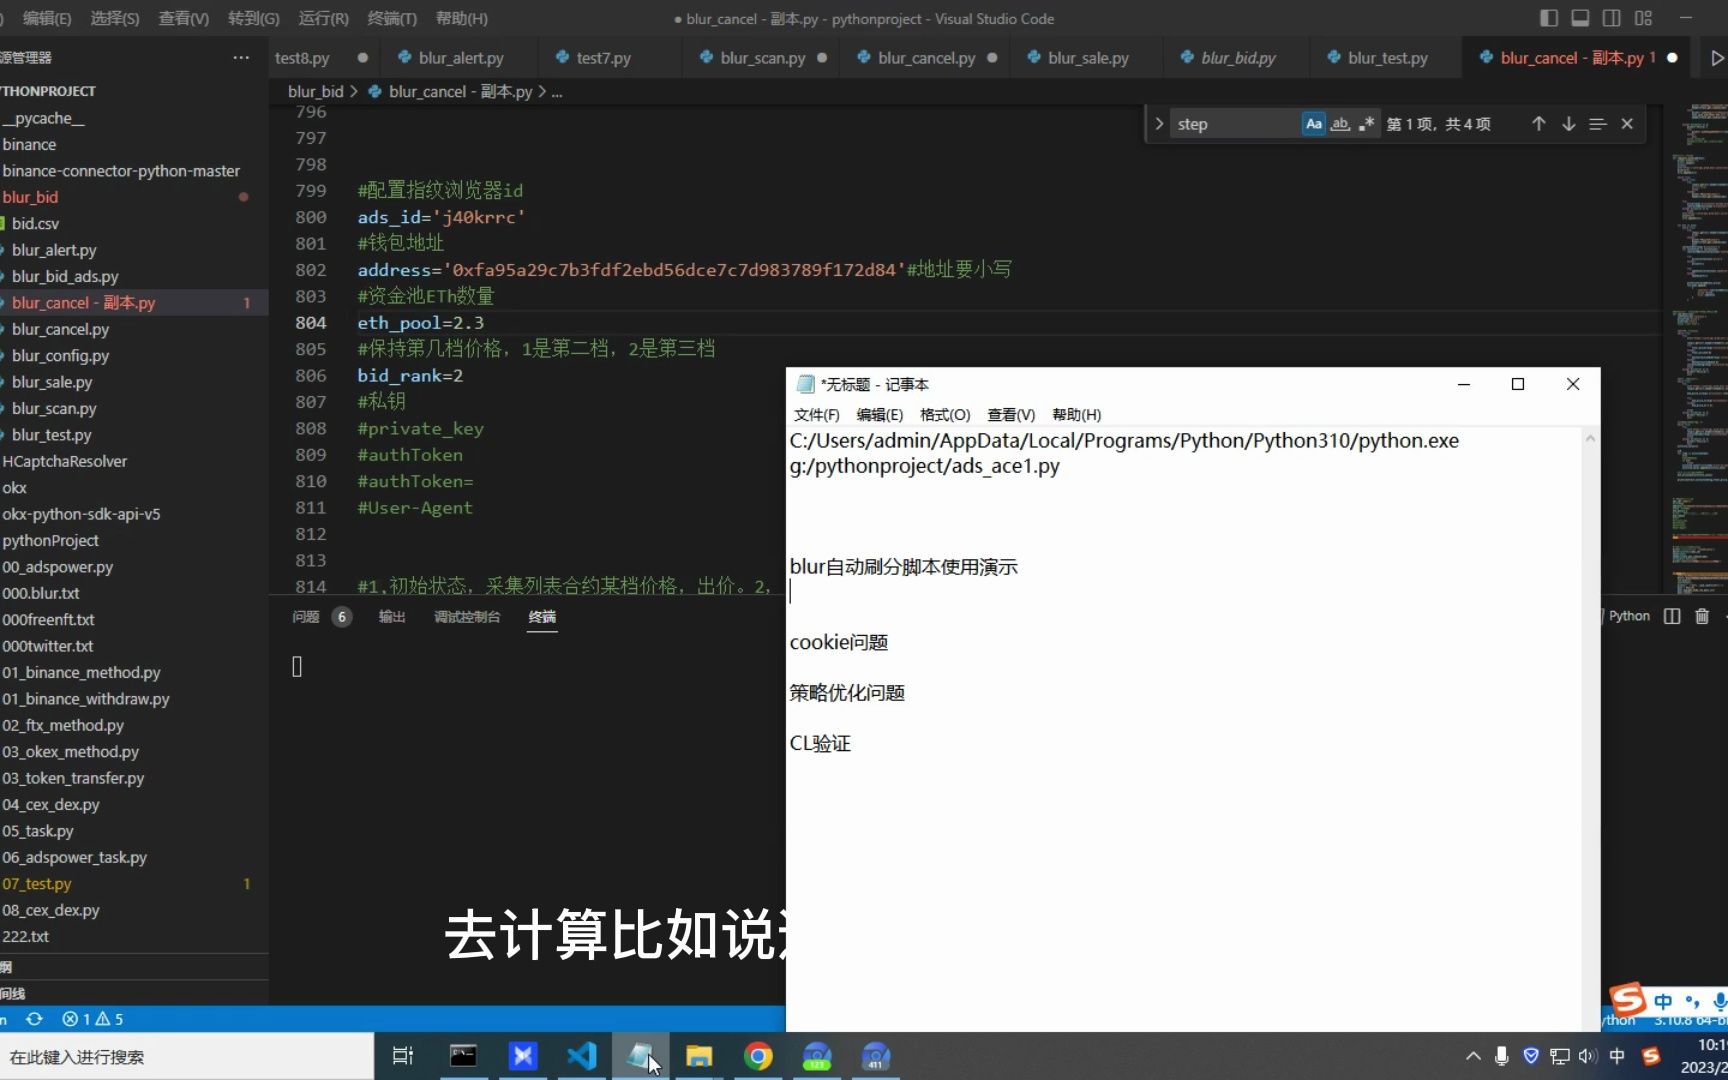Screen dimensions: 1728x1080
Task: Toggle primary sidebar layout icon
Action: (x=1549, y=18)
